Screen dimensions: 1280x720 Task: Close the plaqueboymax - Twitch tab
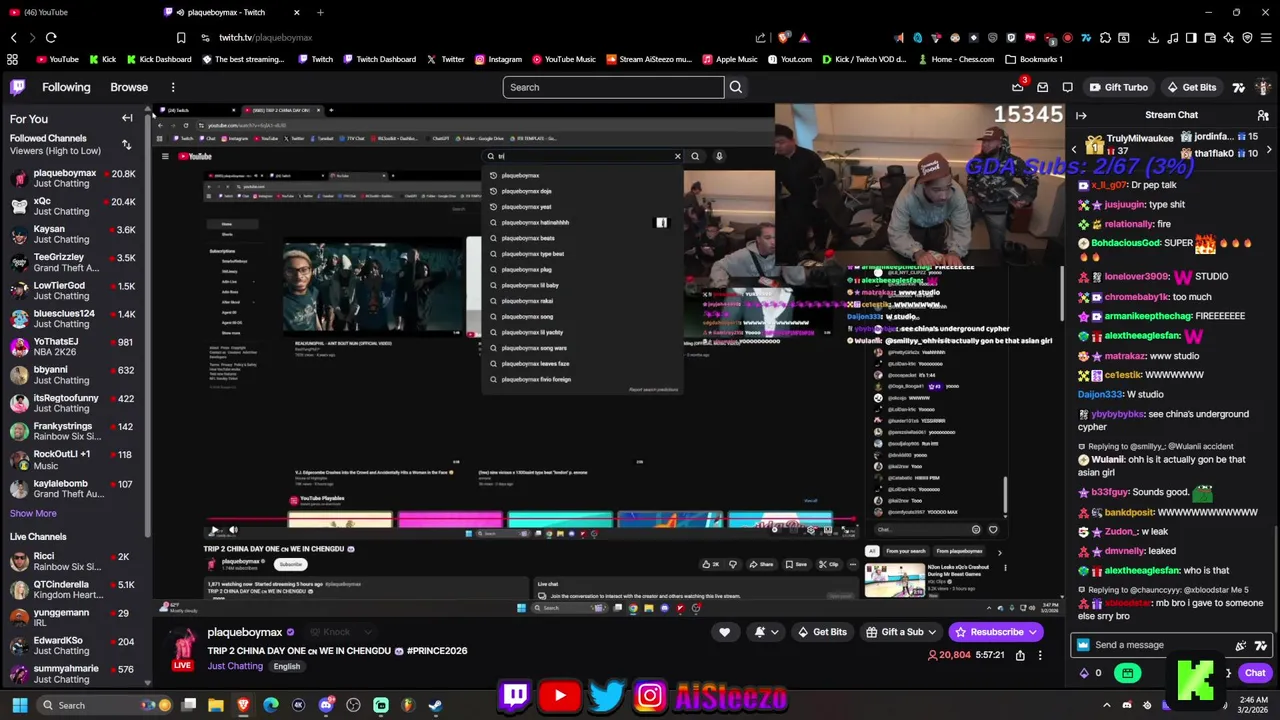click(x=297, y=12)
